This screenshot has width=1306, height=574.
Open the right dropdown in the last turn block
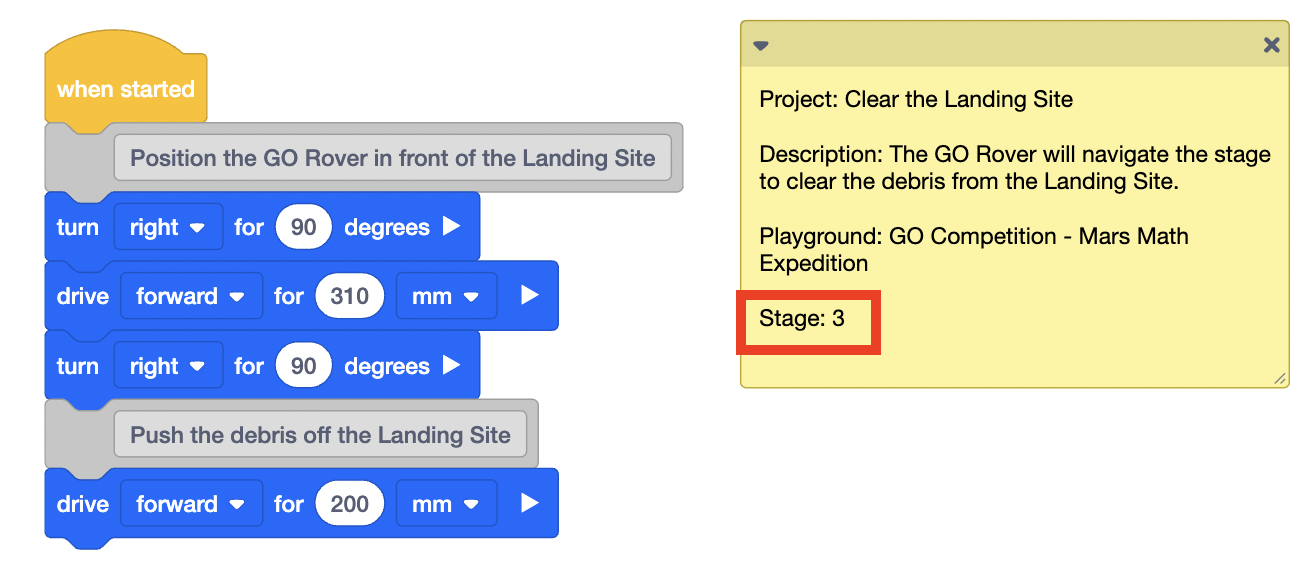[168, 366]
